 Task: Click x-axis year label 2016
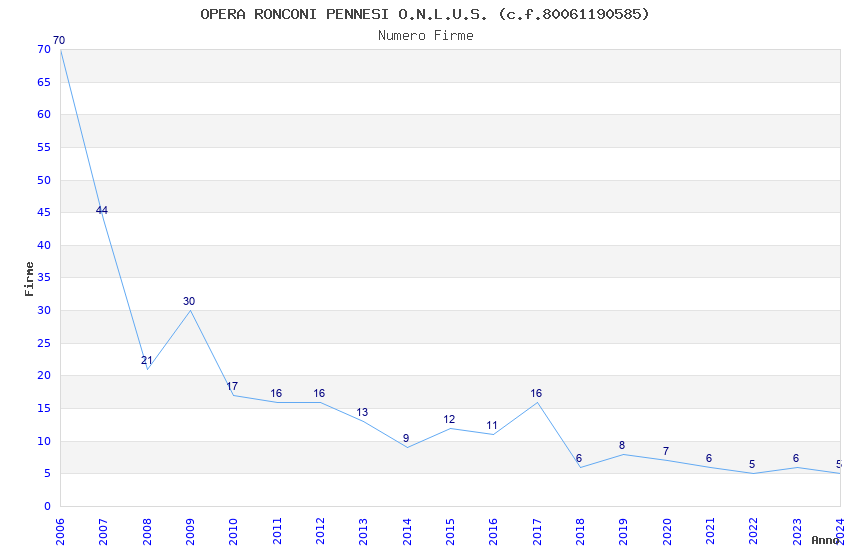point(494,532)
